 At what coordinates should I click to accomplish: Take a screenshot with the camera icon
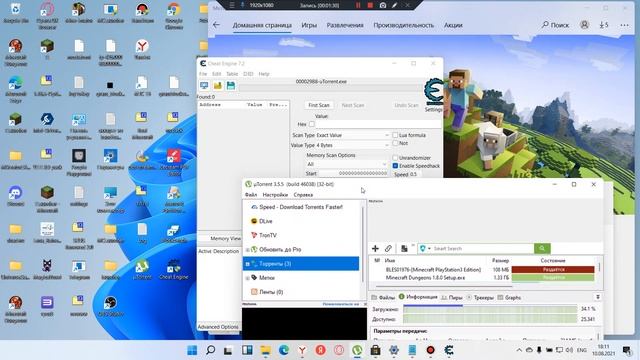[x=383, y=5]
